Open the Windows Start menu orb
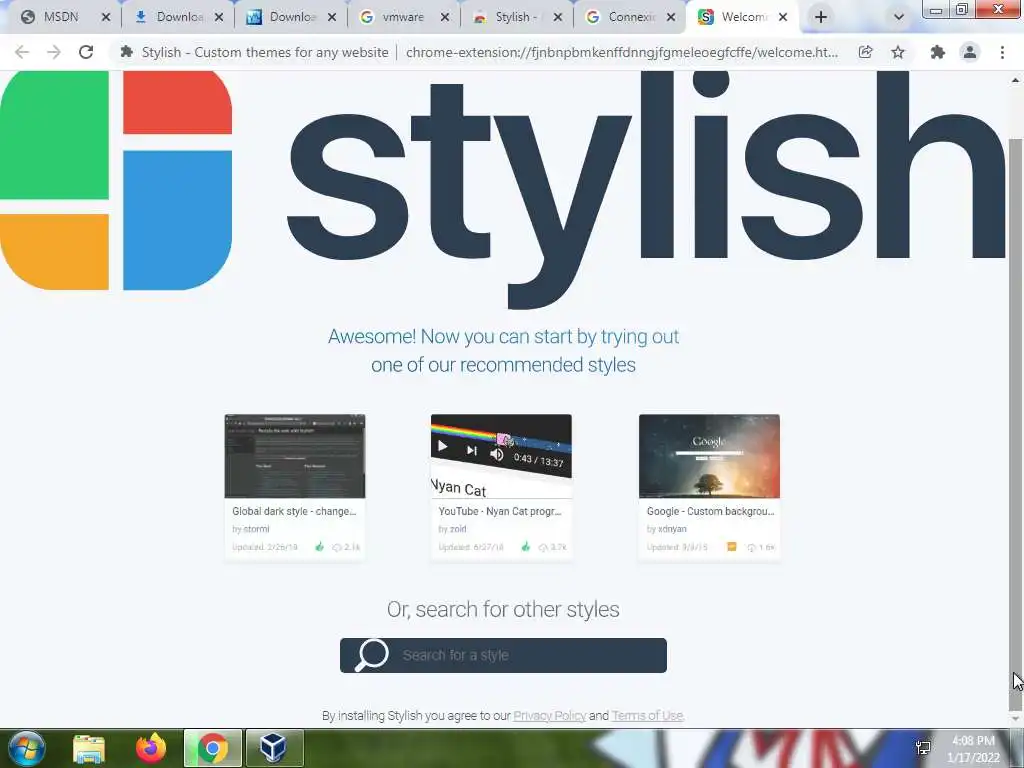Image resolution: width=1024 pixels, height=768 pixels. click(26, 748)
